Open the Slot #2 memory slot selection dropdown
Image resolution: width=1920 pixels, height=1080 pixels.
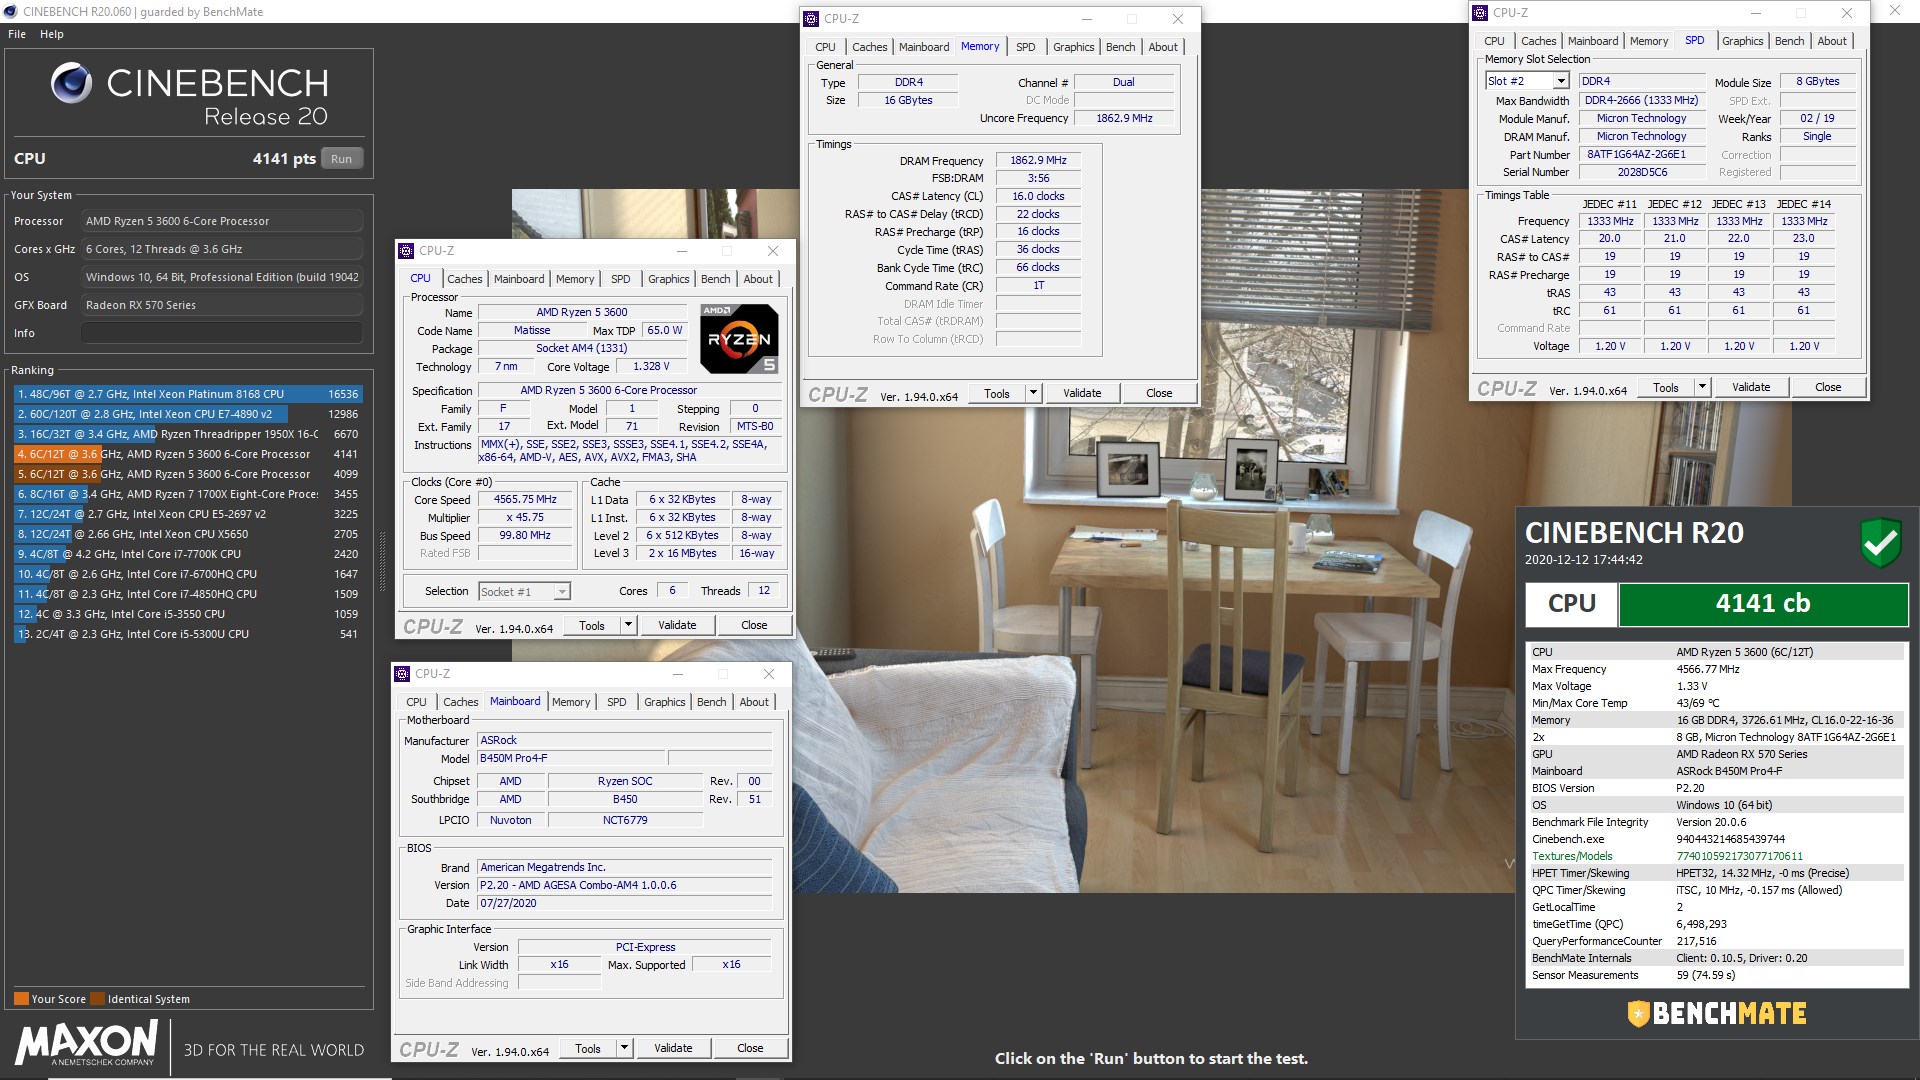1561,81
